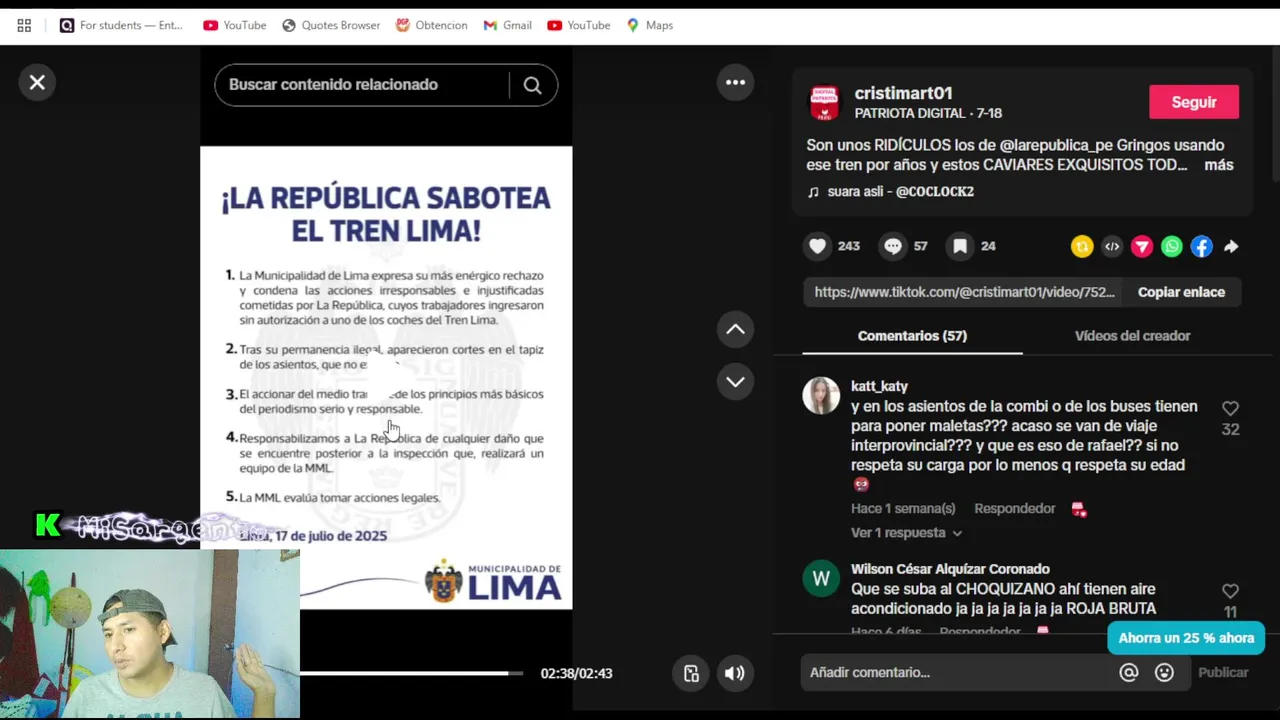Screen dimensions: 1280x720
Task: Send to friends red icon
Action: tap(1142, 247)
